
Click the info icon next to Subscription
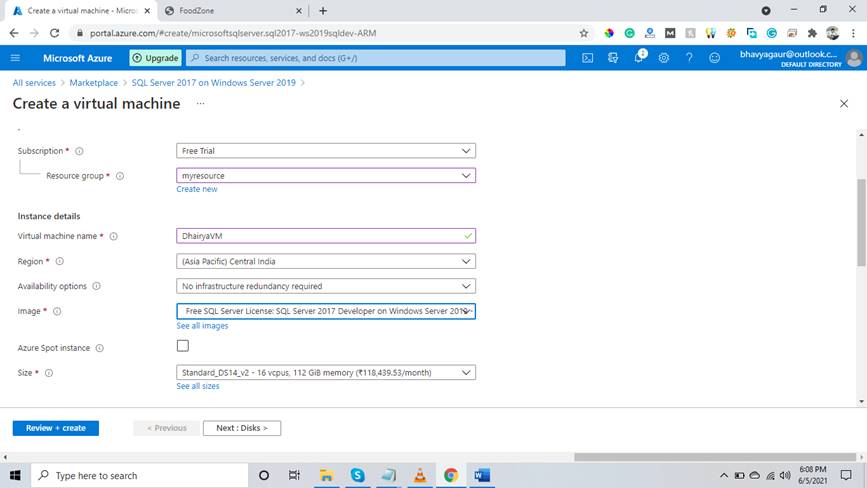pos(79,151)
